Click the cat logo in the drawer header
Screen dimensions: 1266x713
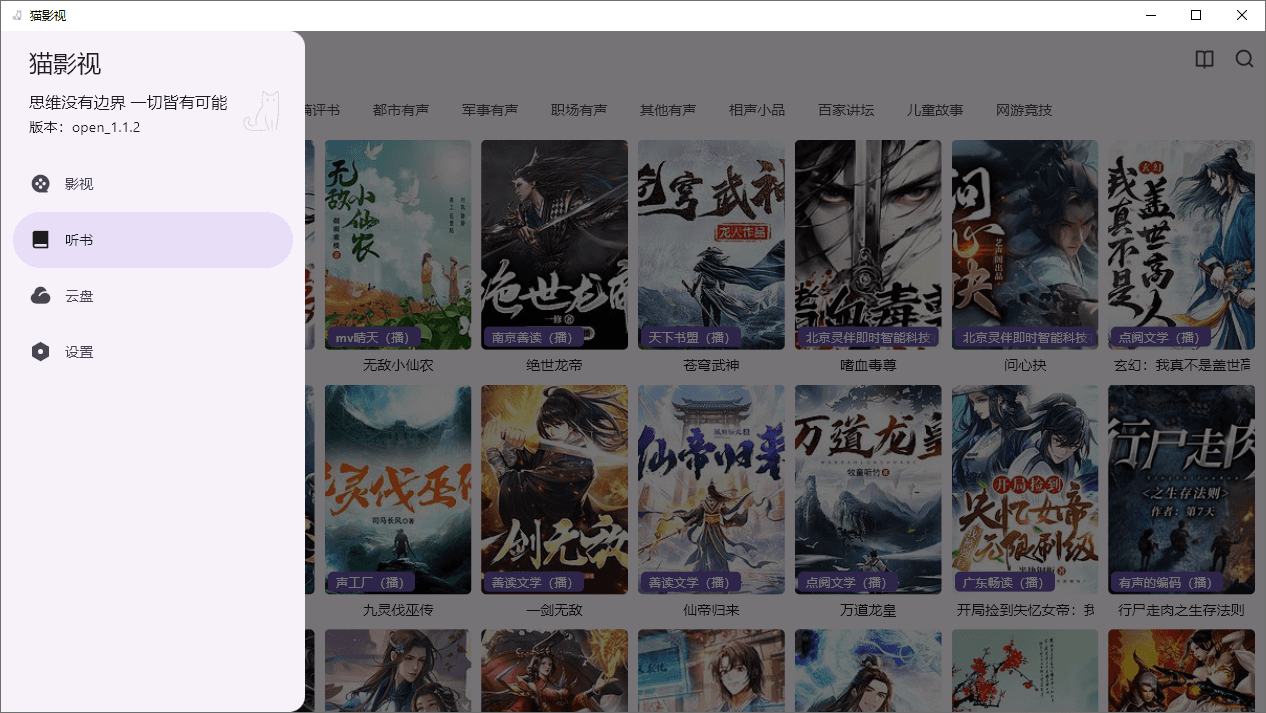pos(263,112)
